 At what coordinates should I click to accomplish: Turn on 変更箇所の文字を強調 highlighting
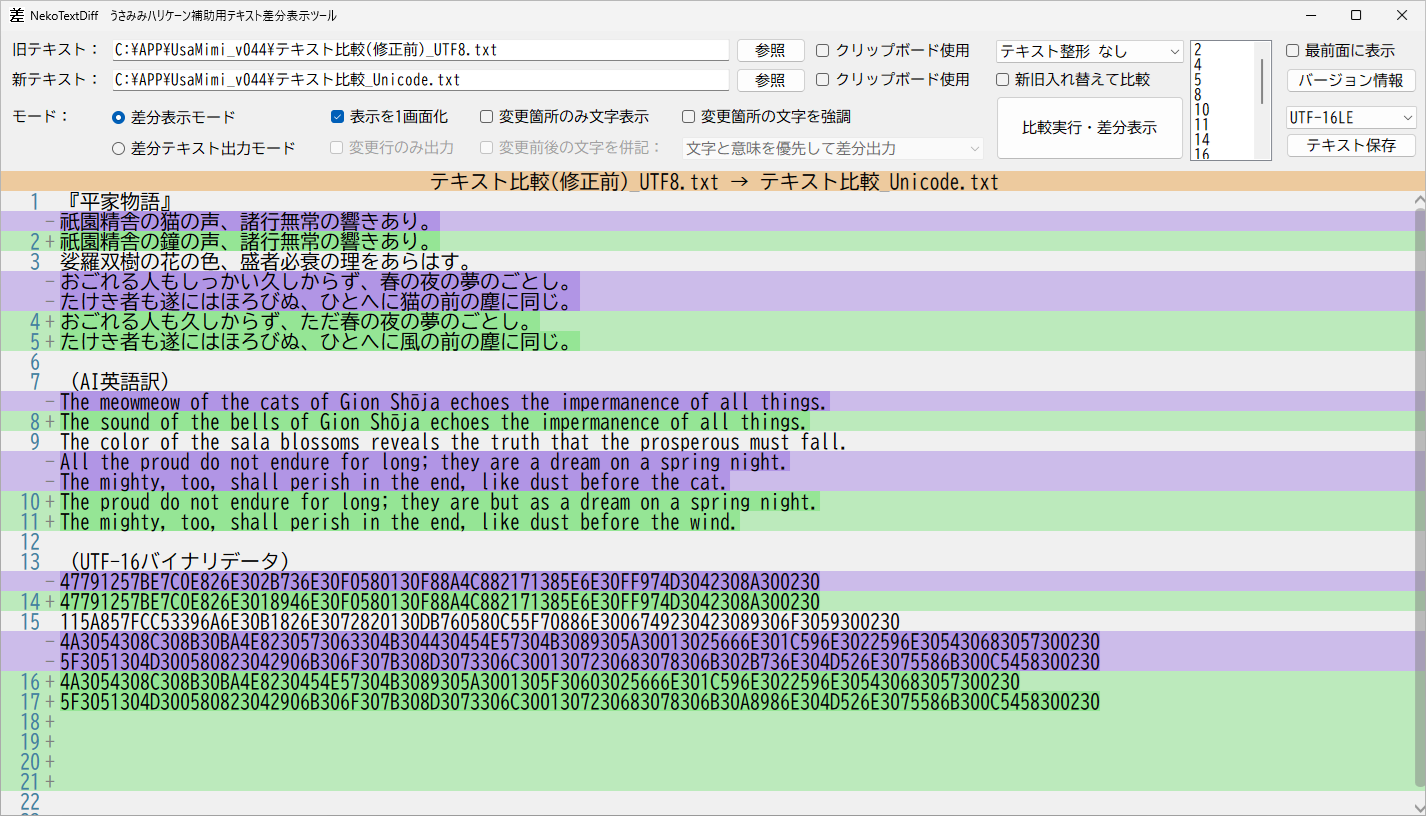688,116
